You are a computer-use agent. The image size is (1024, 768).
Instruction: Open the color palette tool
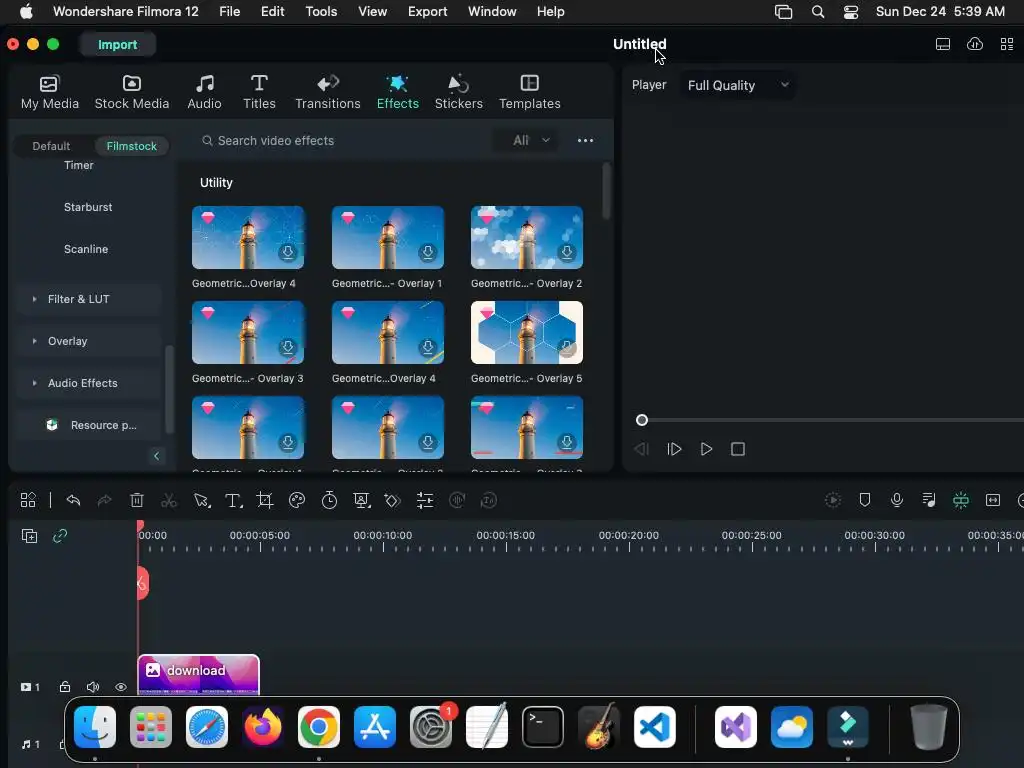(297, 500)
